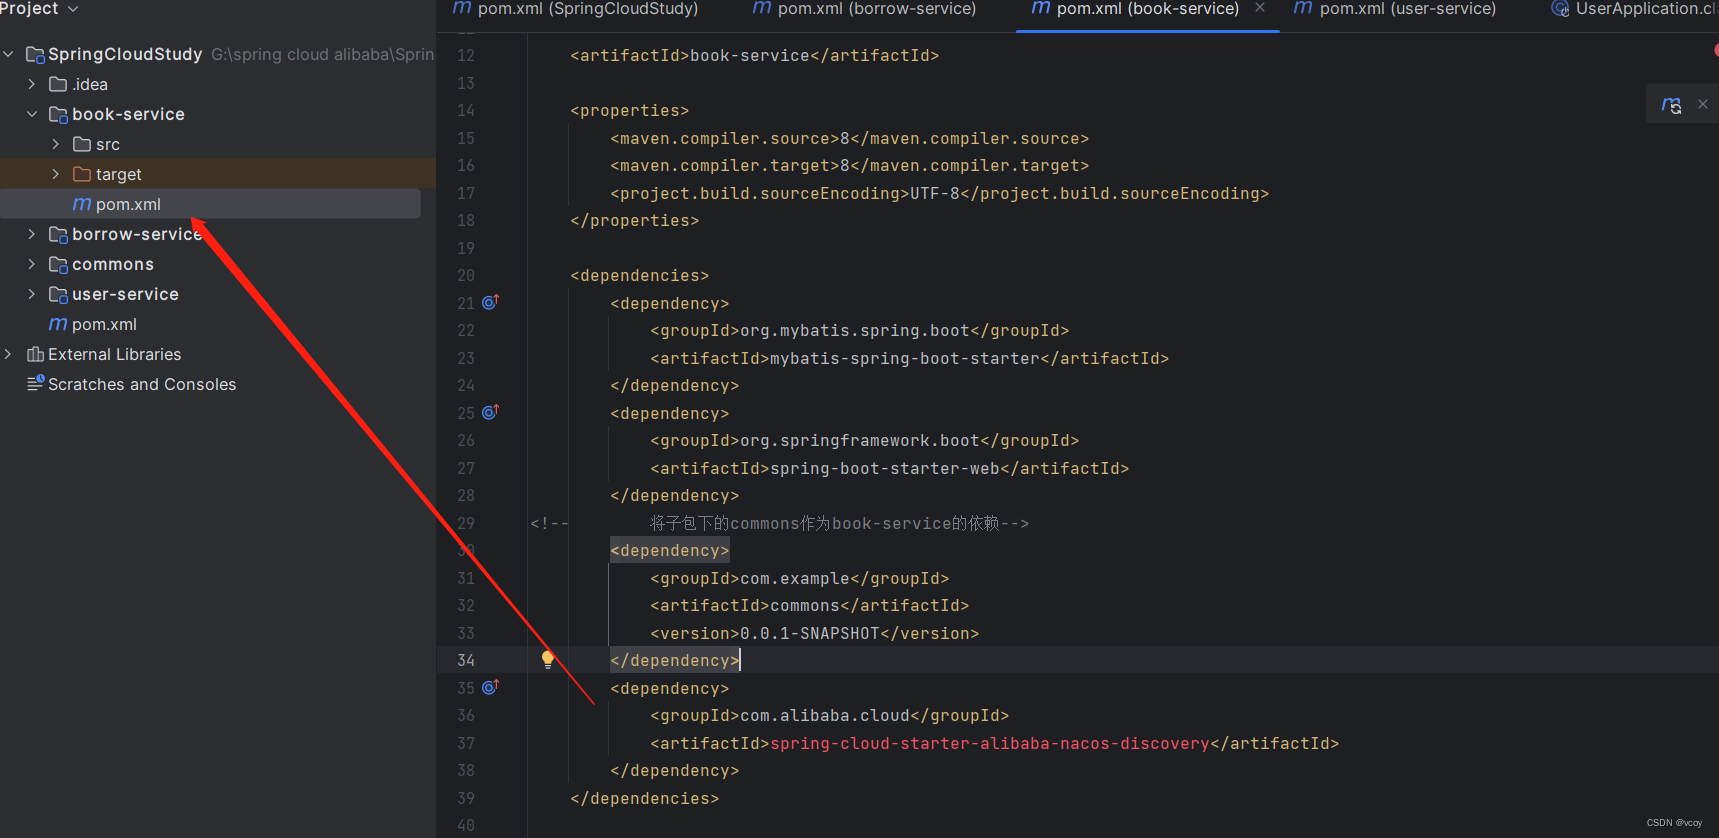1719x838 pixels.
Task: Click the Scratches and Consoles icon
Action: [x=35, y=383]
